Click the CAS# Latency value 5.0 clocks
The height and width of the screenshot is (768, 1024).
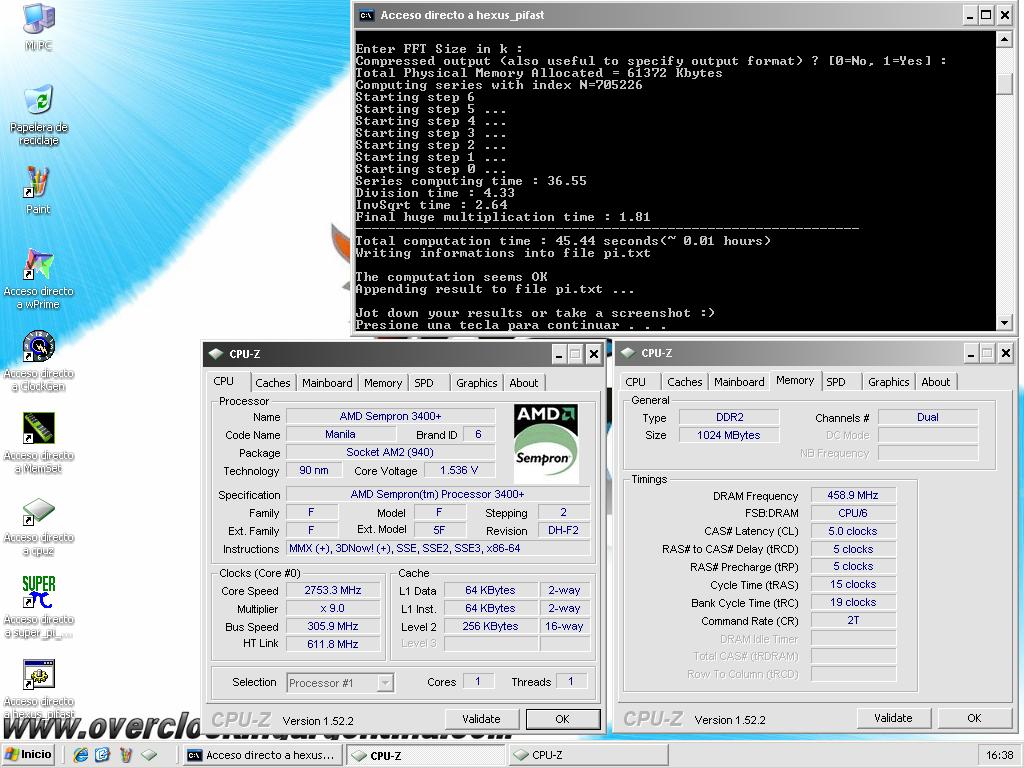click(x=853, y=531)
